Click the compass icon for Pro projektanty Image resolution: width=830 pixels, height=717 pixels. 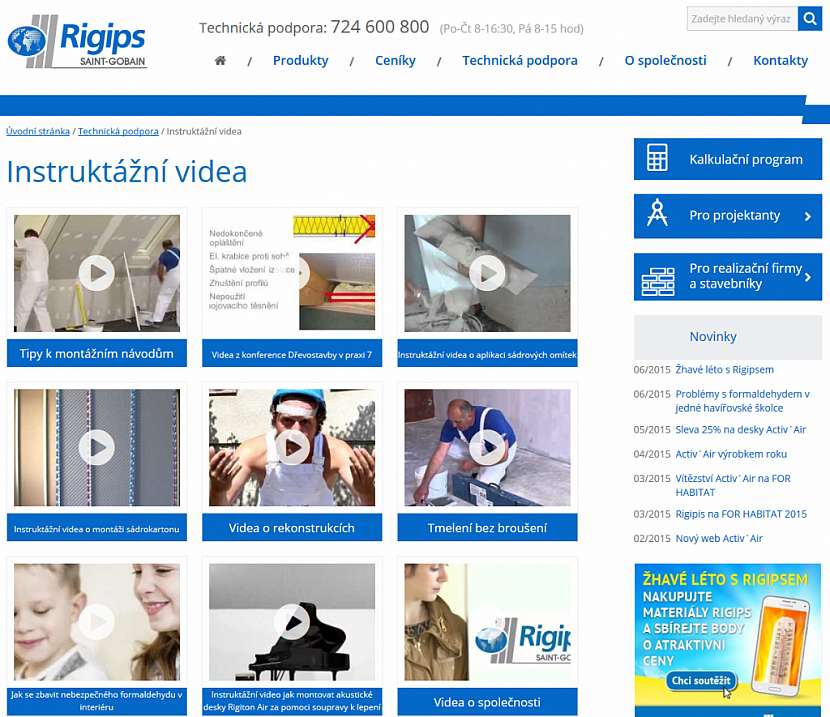point(657,212)
